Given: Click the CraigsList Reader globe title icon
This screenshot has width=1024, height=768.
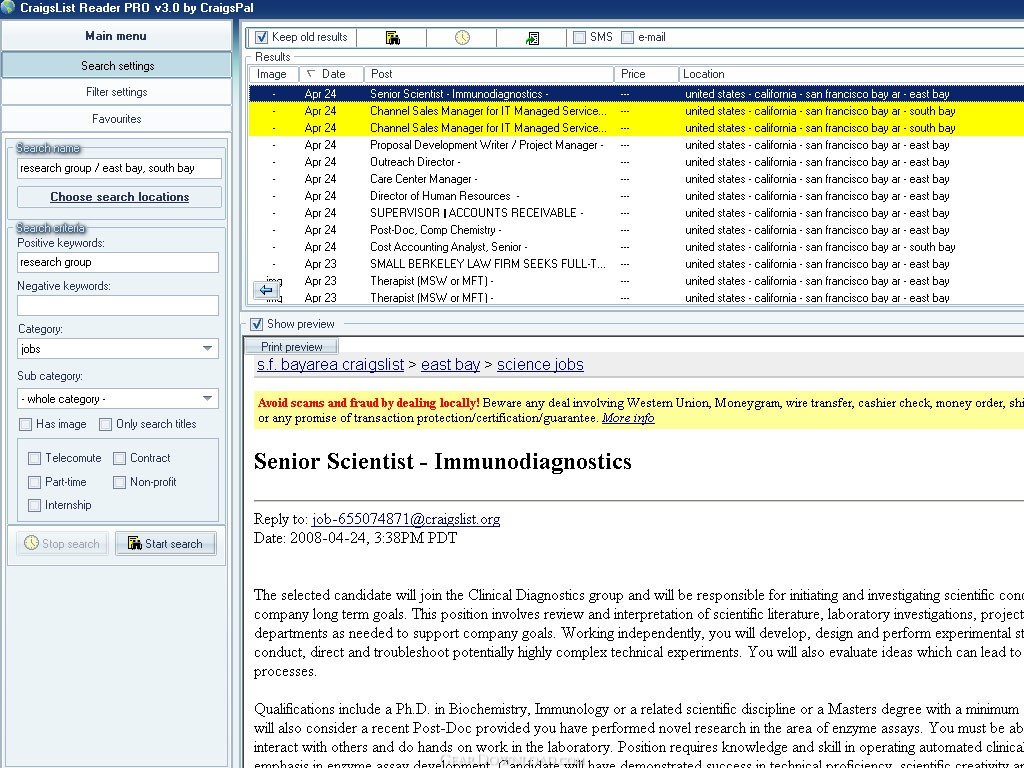Looking at the screenshot, I should click(8, 8).
